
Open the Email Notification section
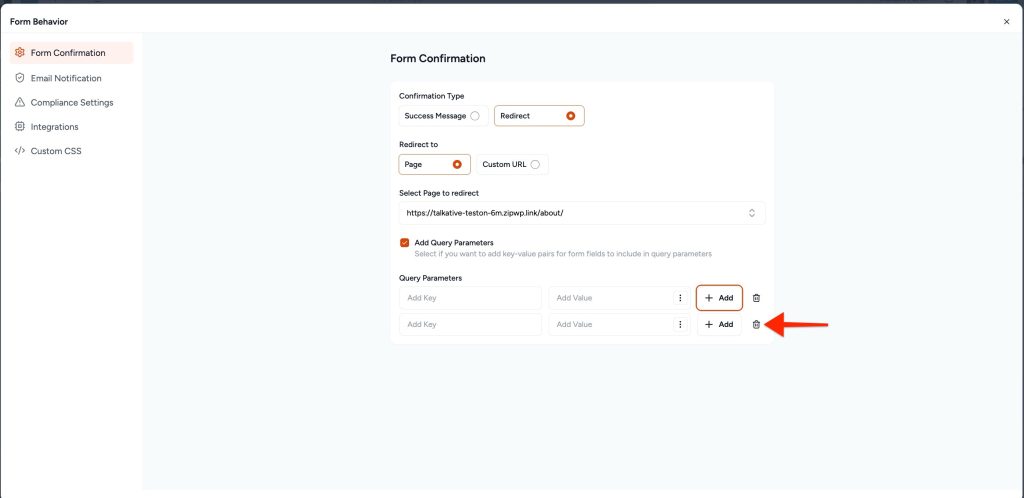(66, 78)
